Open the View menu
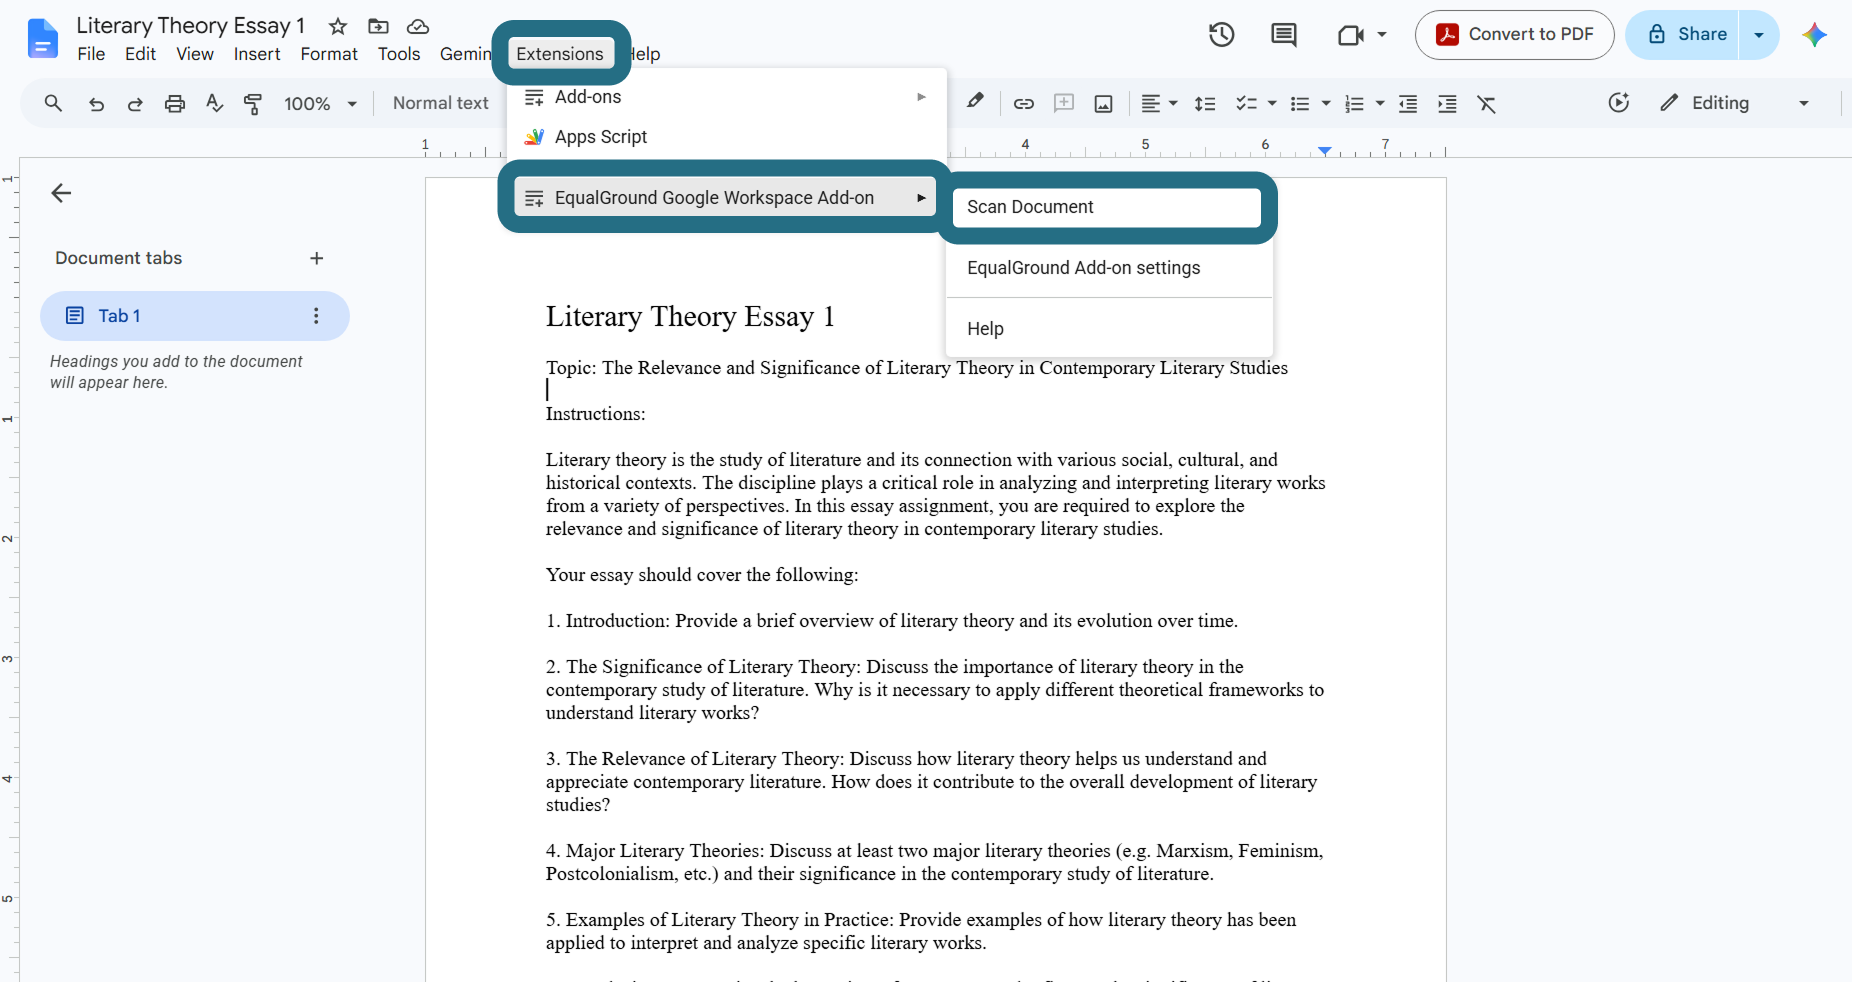1852x982 pixels. (195, 54)
